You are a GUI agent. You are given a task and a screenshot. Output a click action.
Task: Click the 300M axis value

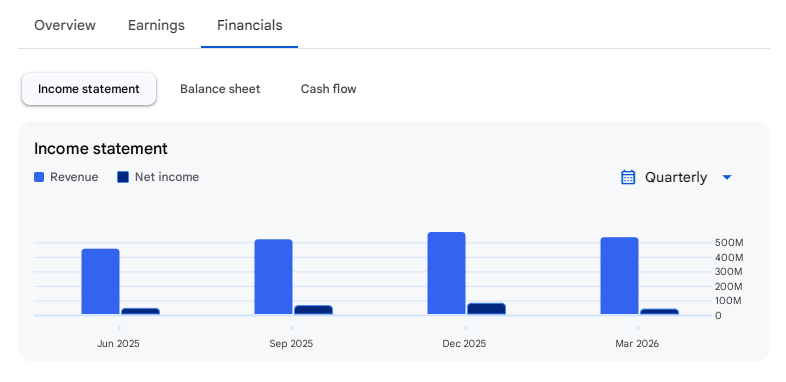pyautogui.click(x=729, y=272)
